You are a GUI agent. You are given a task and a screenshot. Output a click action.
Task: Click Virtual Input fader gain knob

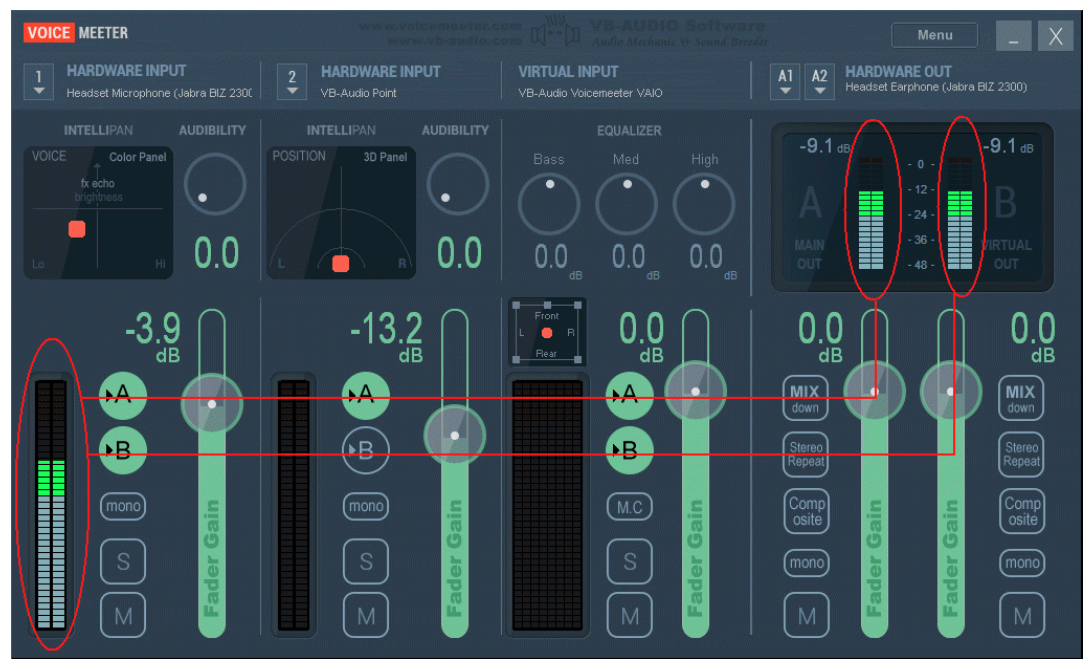click(x=695, y=392)
